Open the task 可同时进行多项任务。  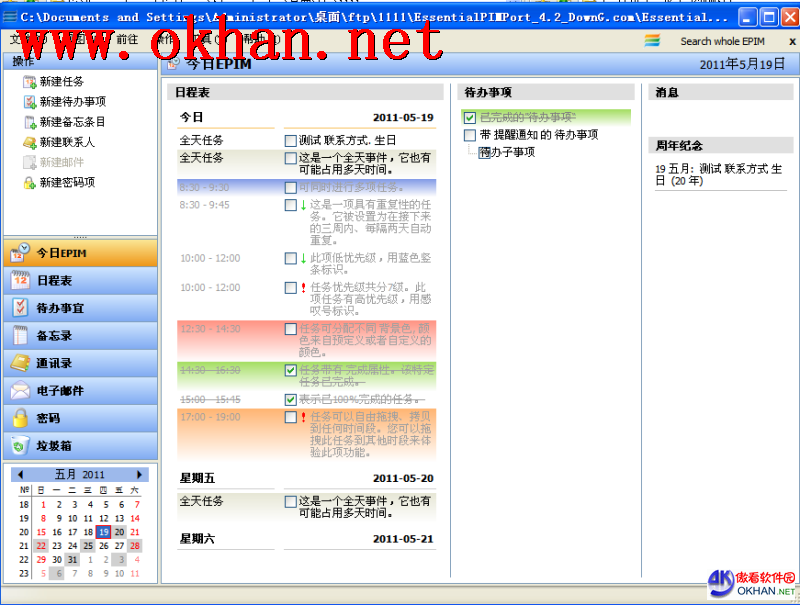352,188
